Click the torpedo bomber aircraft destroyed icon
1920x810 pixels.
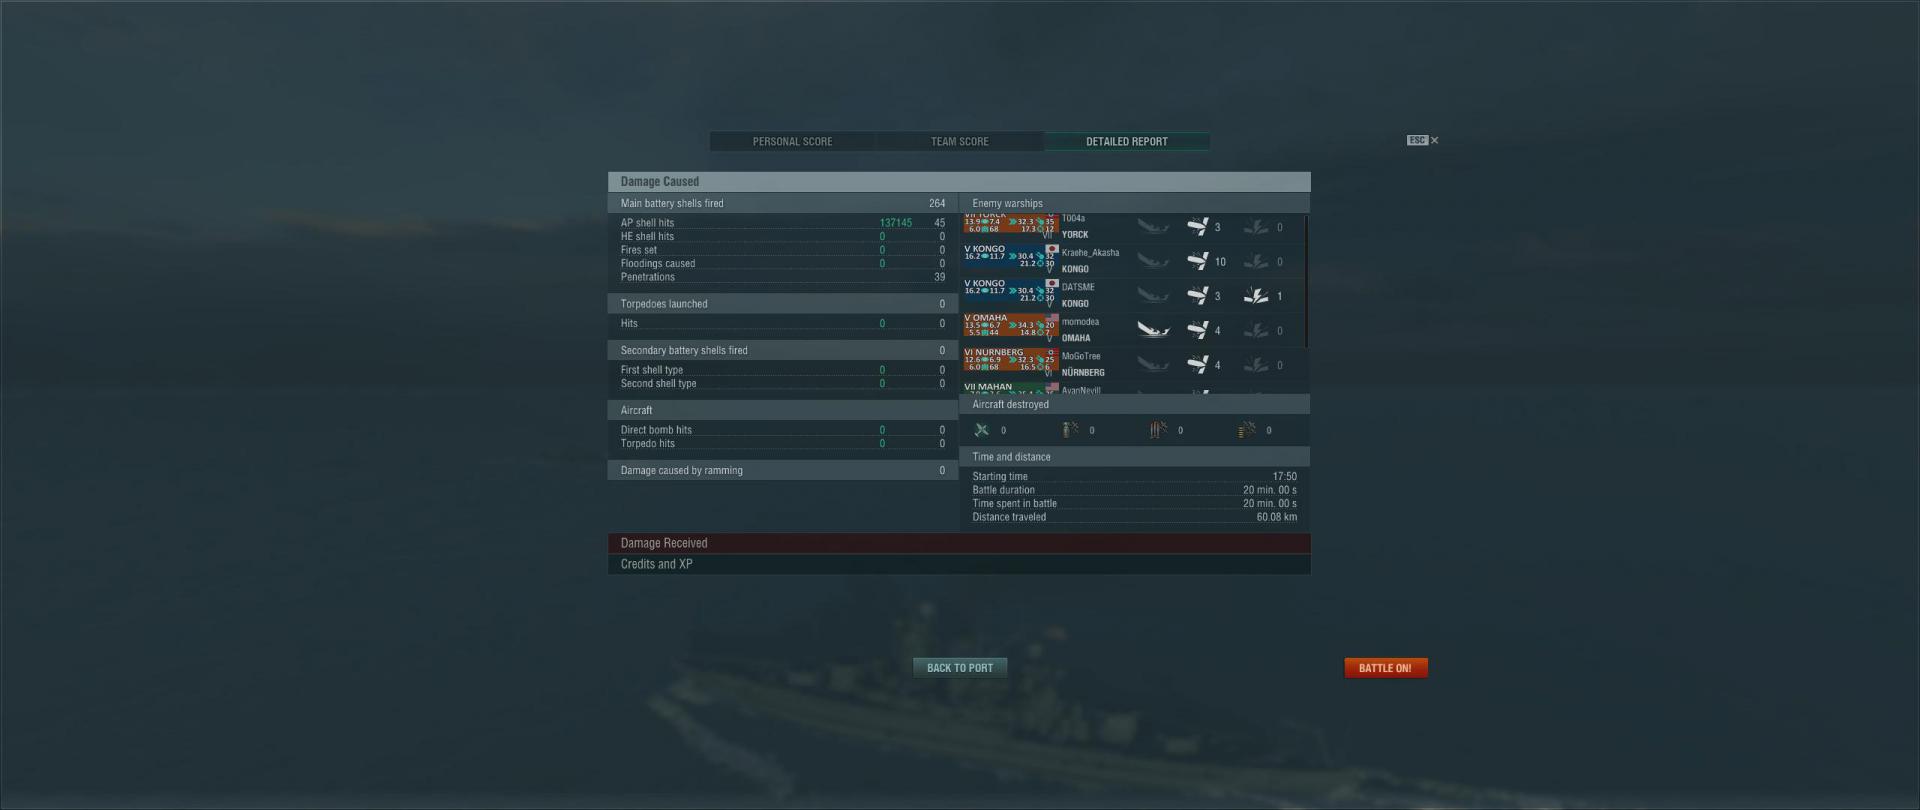coord(1158,430)
